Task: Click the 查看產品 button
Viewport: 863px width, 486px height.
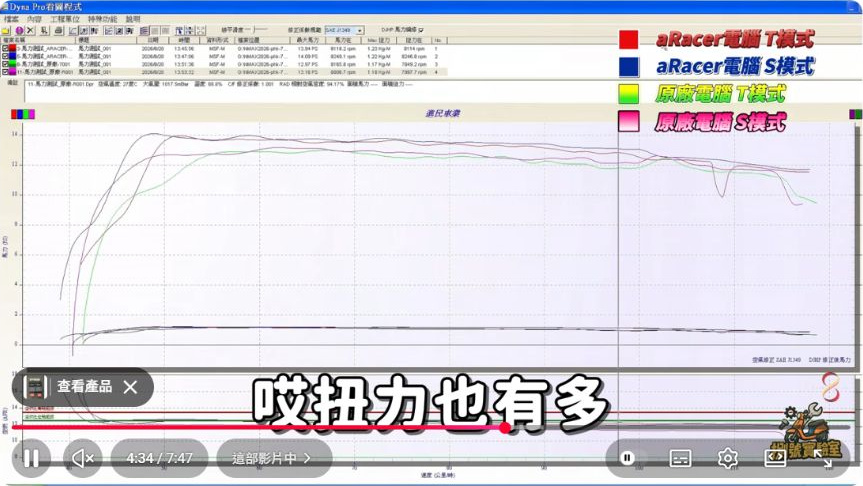Action: pyautogui.click(x=84, y=386)
